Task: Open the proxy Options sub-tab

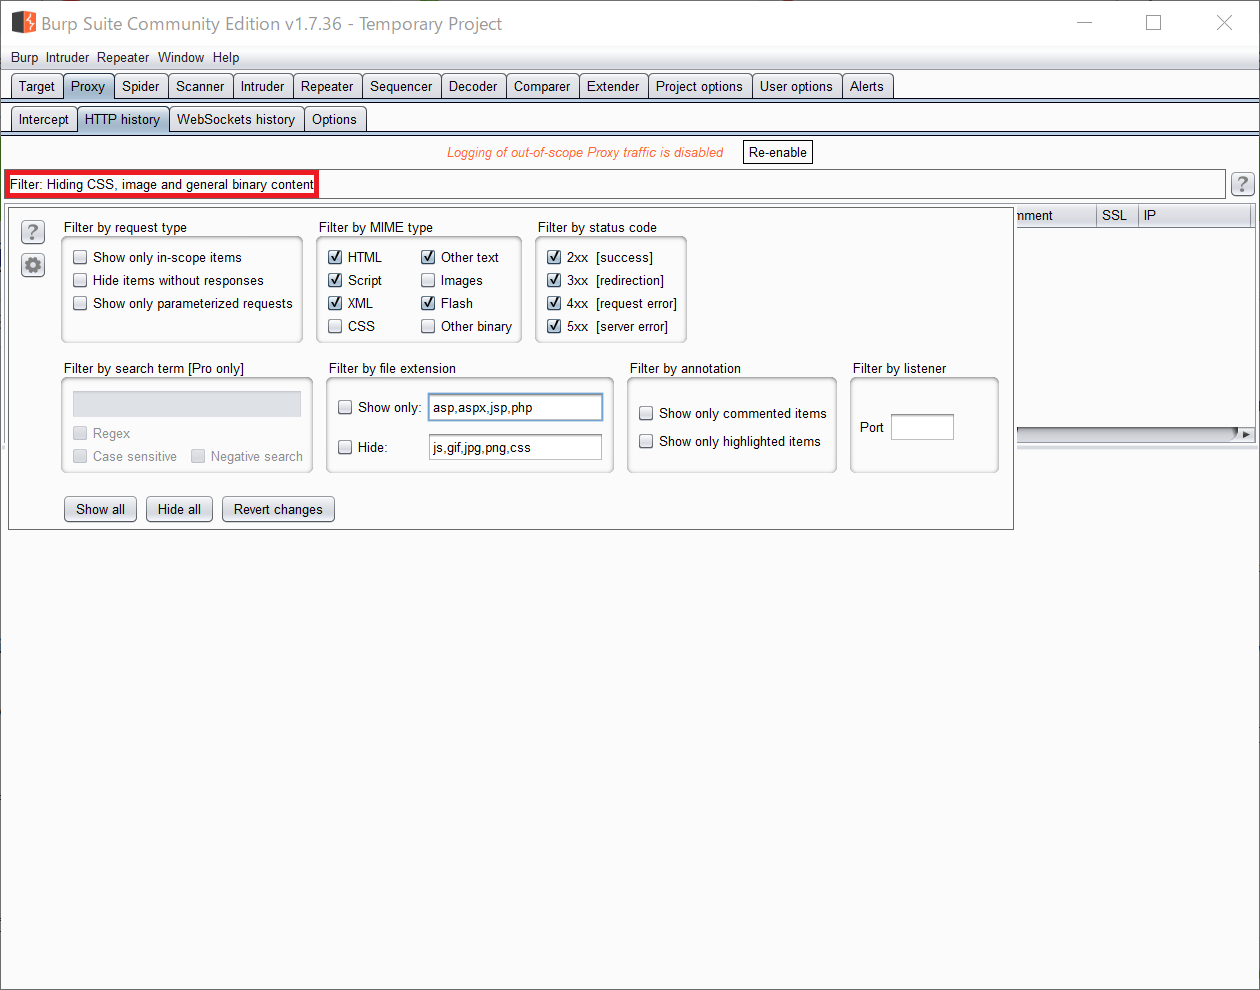Action: coord(334,119)
